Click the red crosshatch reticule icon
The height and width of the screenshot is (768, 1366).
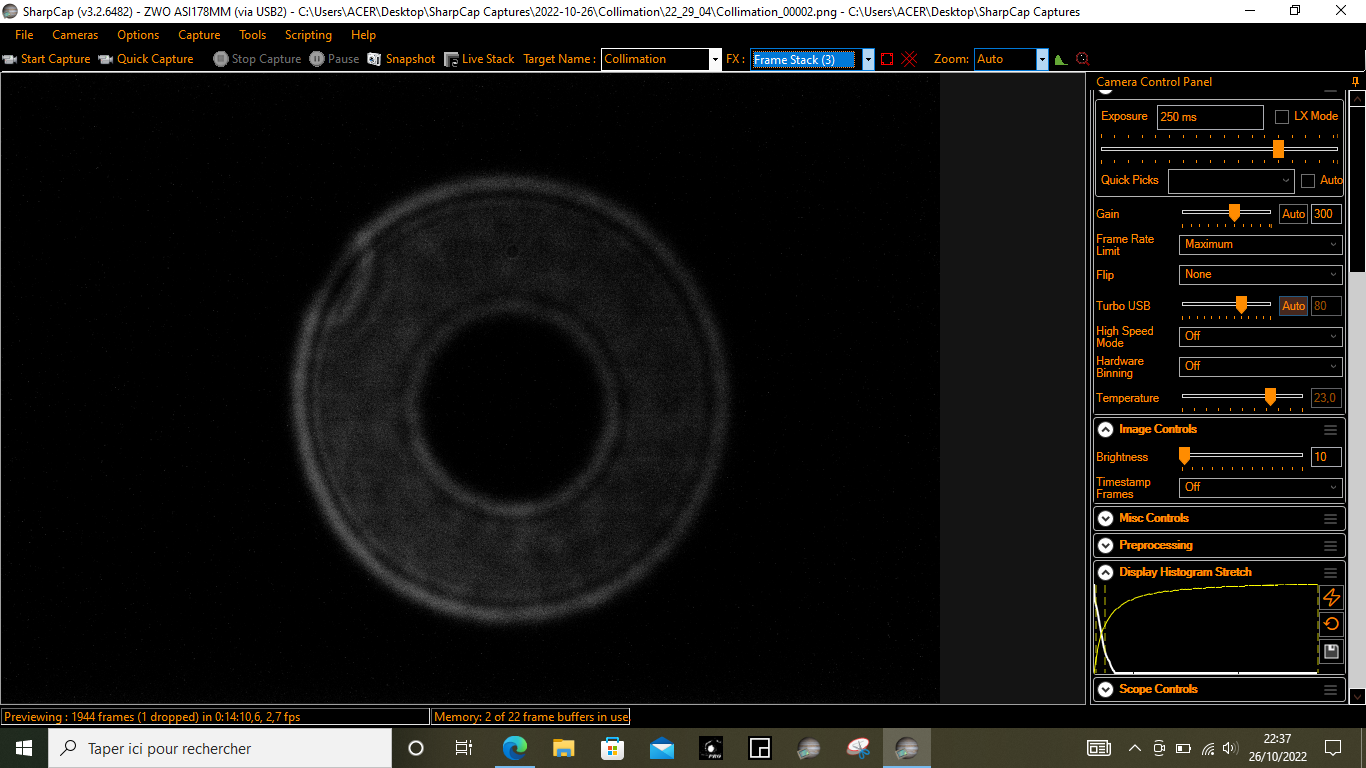coord(909,59)
